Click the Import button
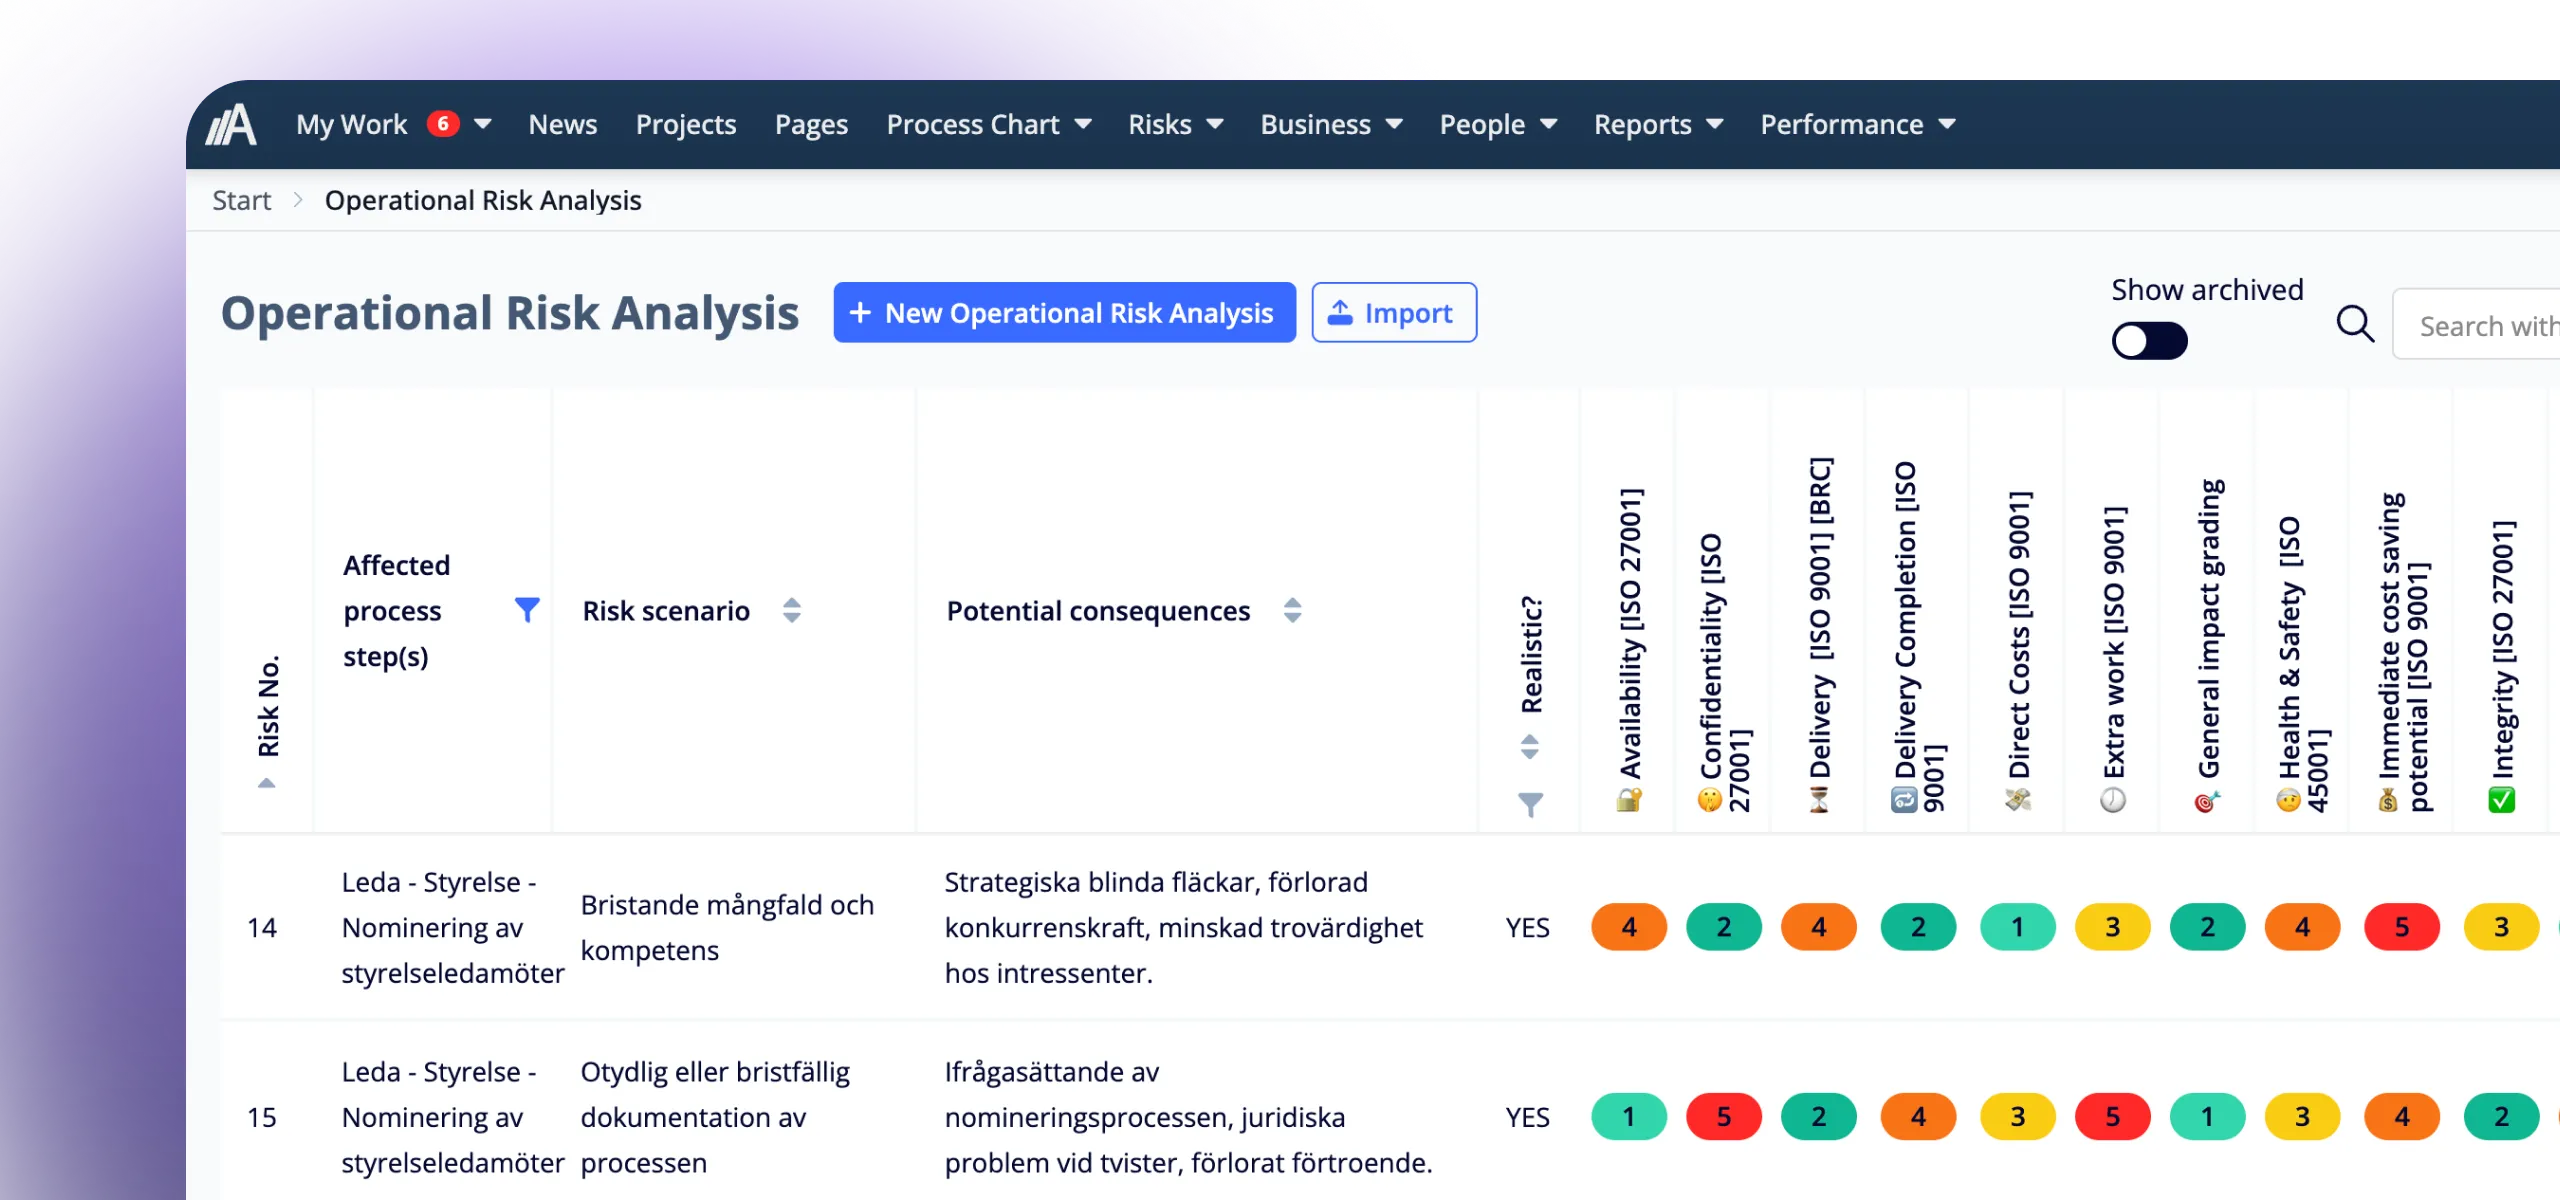 point(1393,313)
